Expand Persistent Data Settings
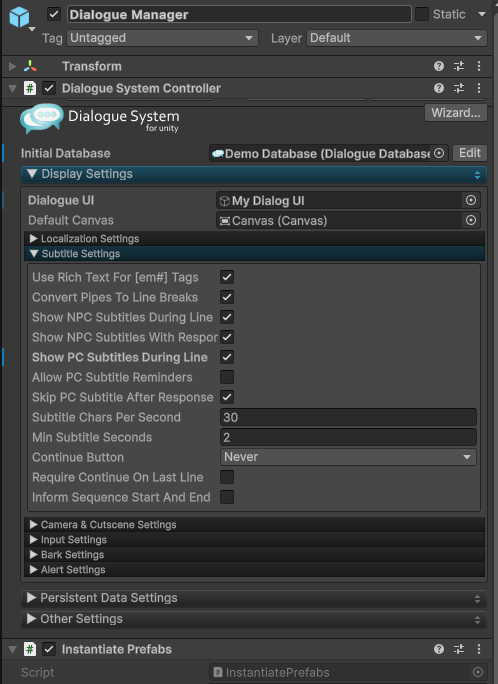 (x=31, y=598)
